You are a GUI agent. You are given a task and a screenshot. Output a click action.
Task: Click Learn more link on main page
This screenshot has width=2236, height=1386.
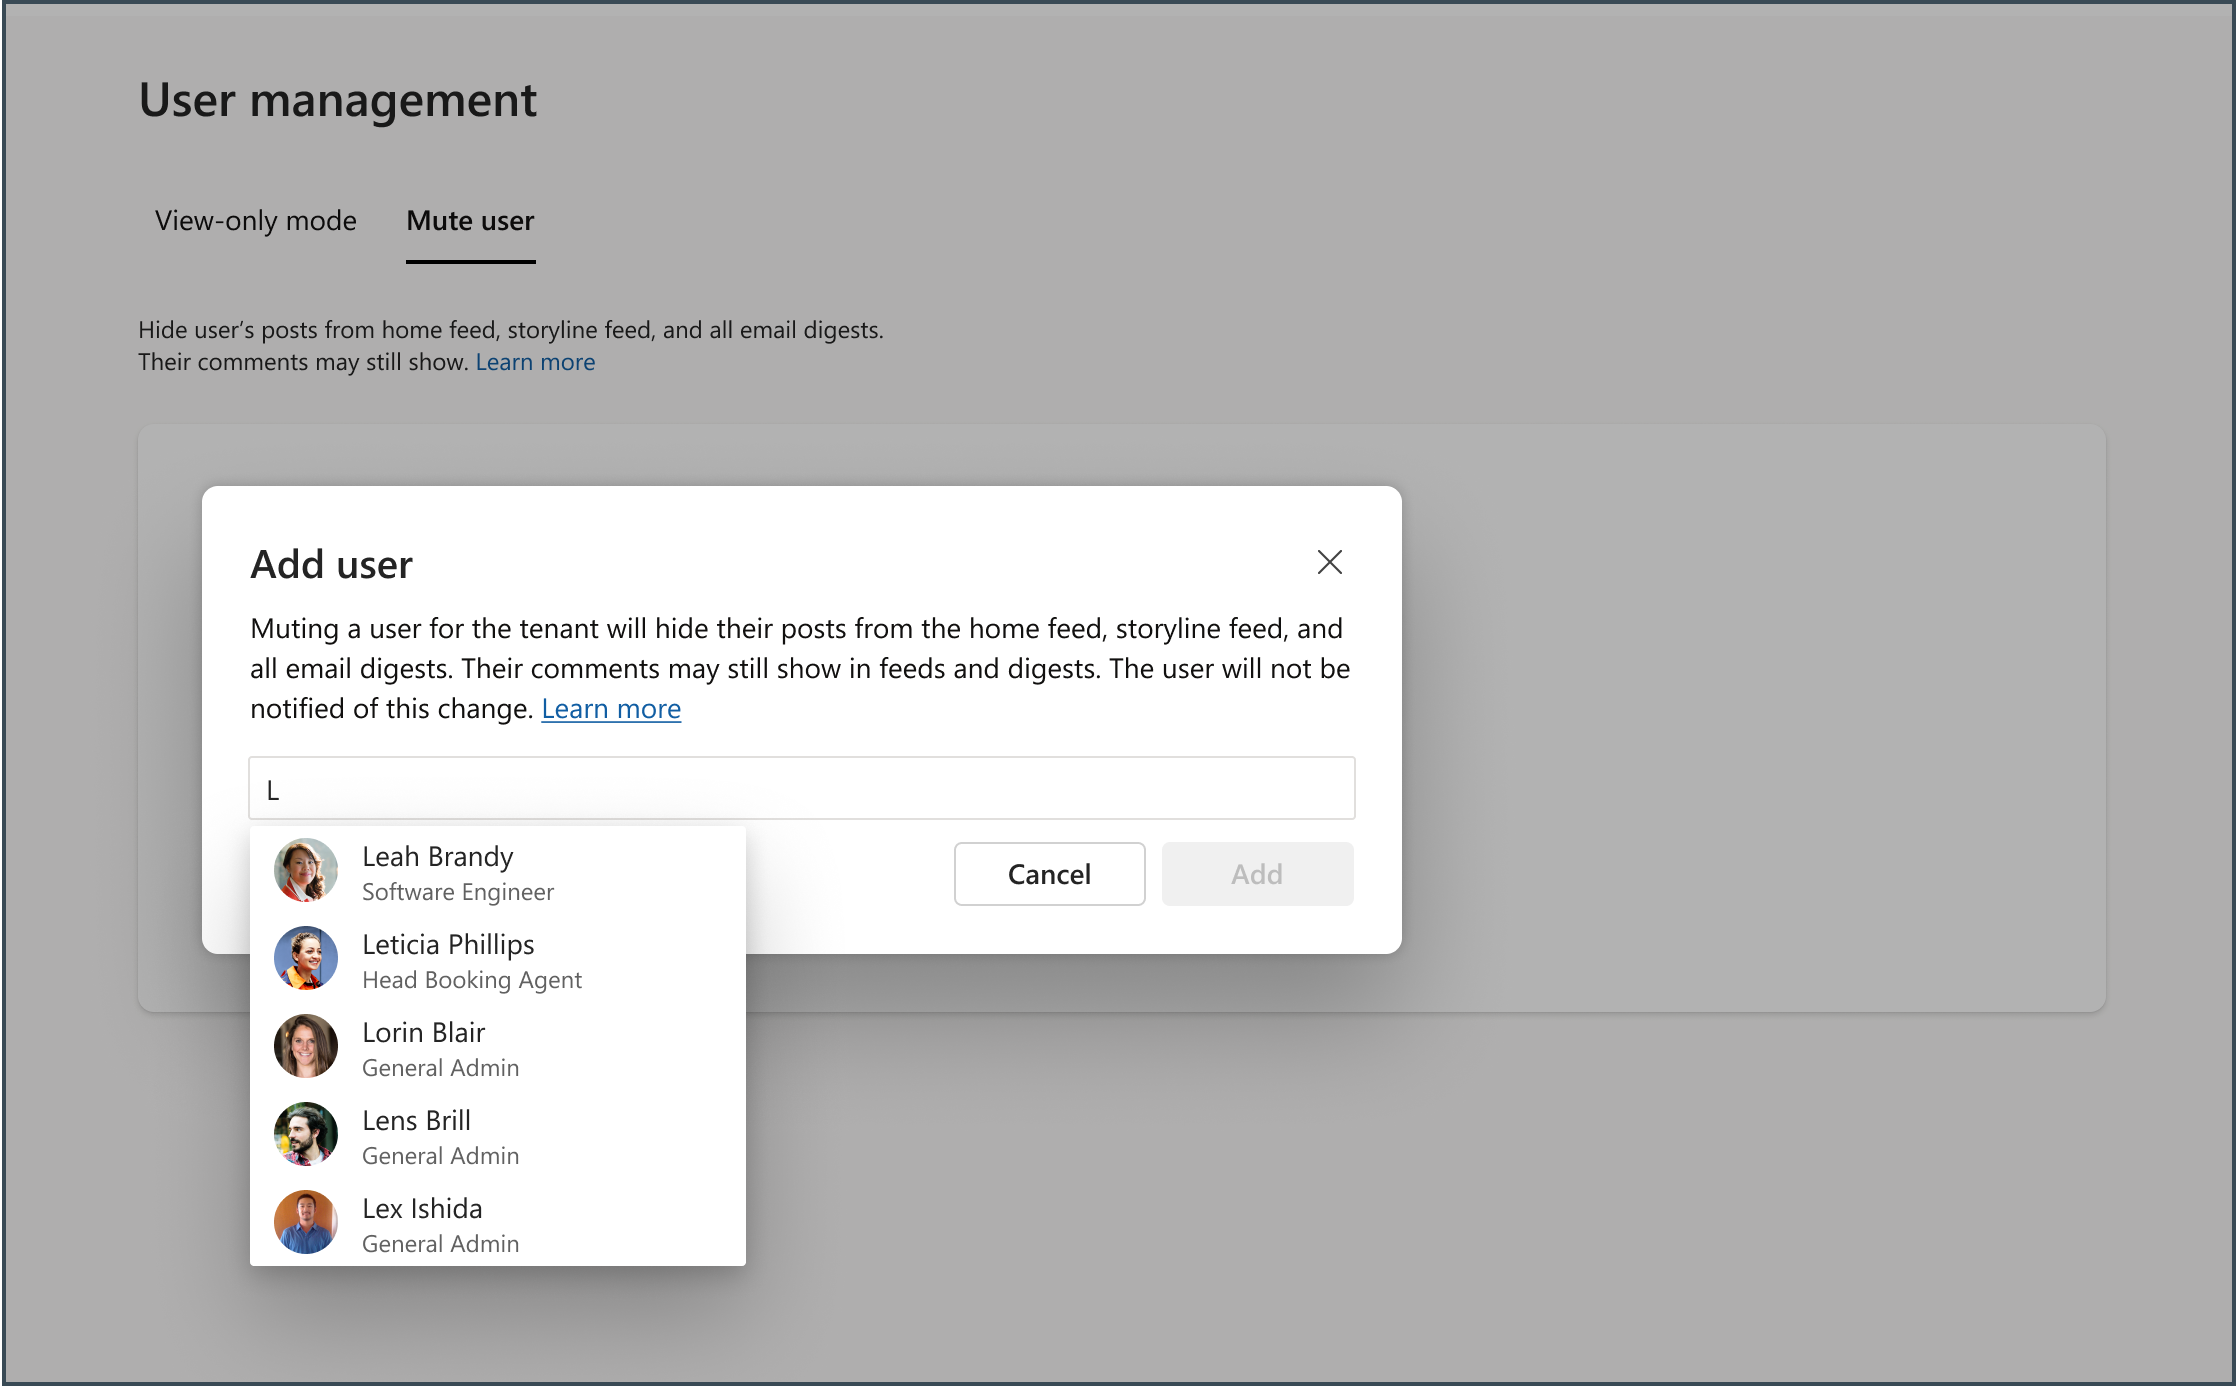tap(535, 361)
